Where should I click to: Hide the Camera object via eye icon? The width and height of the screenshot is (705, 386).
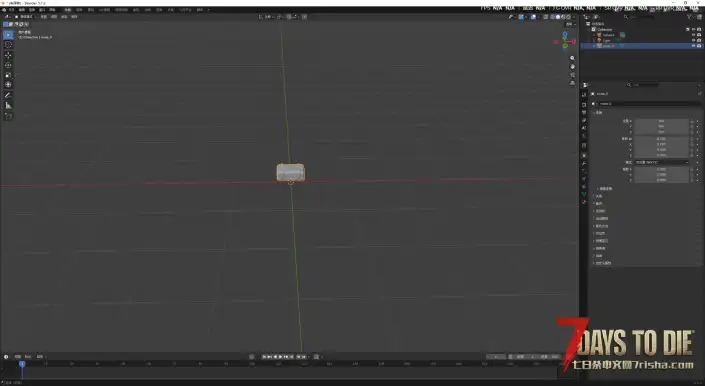click(693, 35)
